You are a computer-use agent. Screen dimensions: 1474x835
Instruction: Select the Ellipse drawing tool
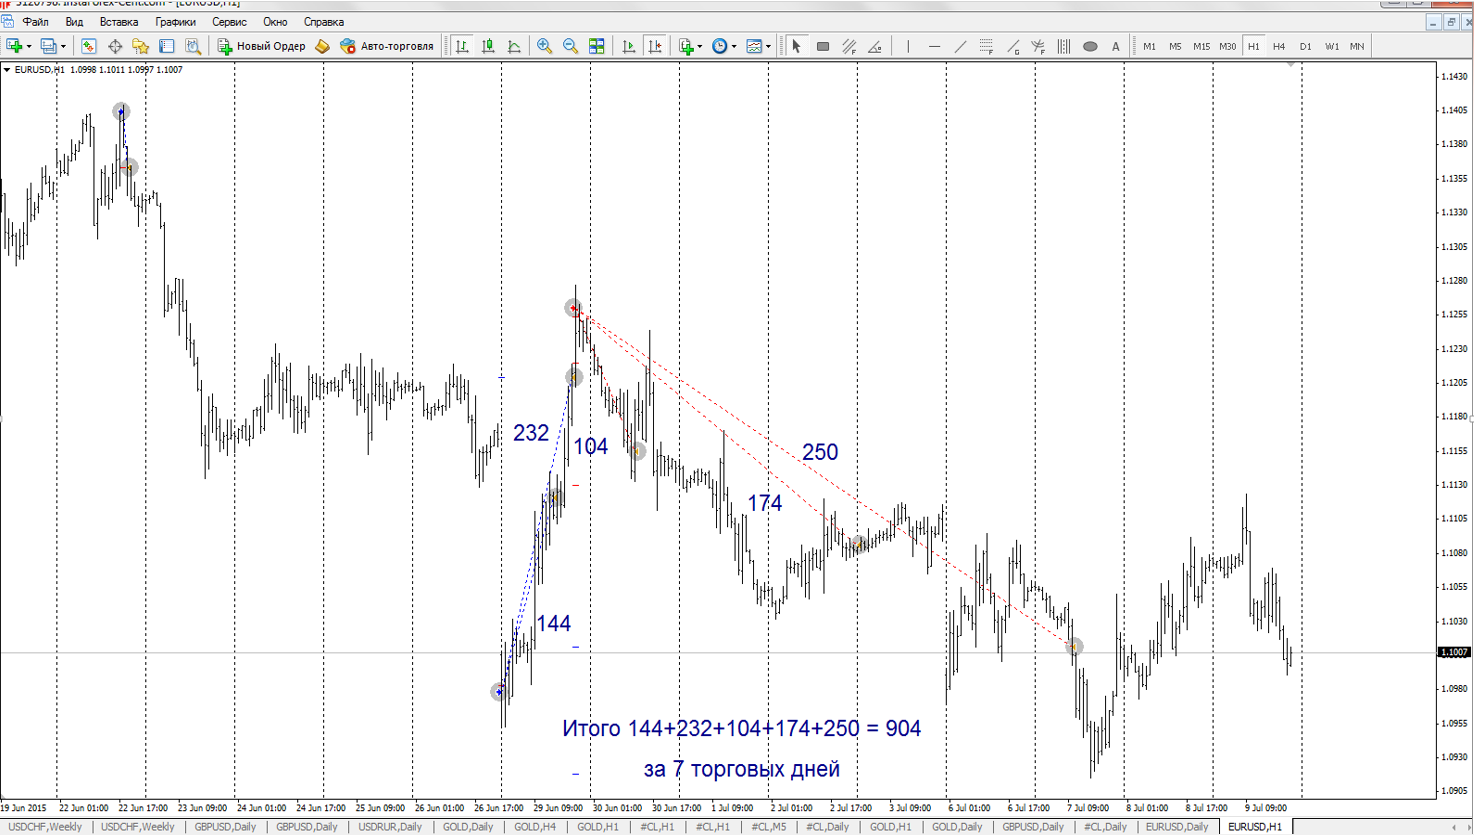1090,46
